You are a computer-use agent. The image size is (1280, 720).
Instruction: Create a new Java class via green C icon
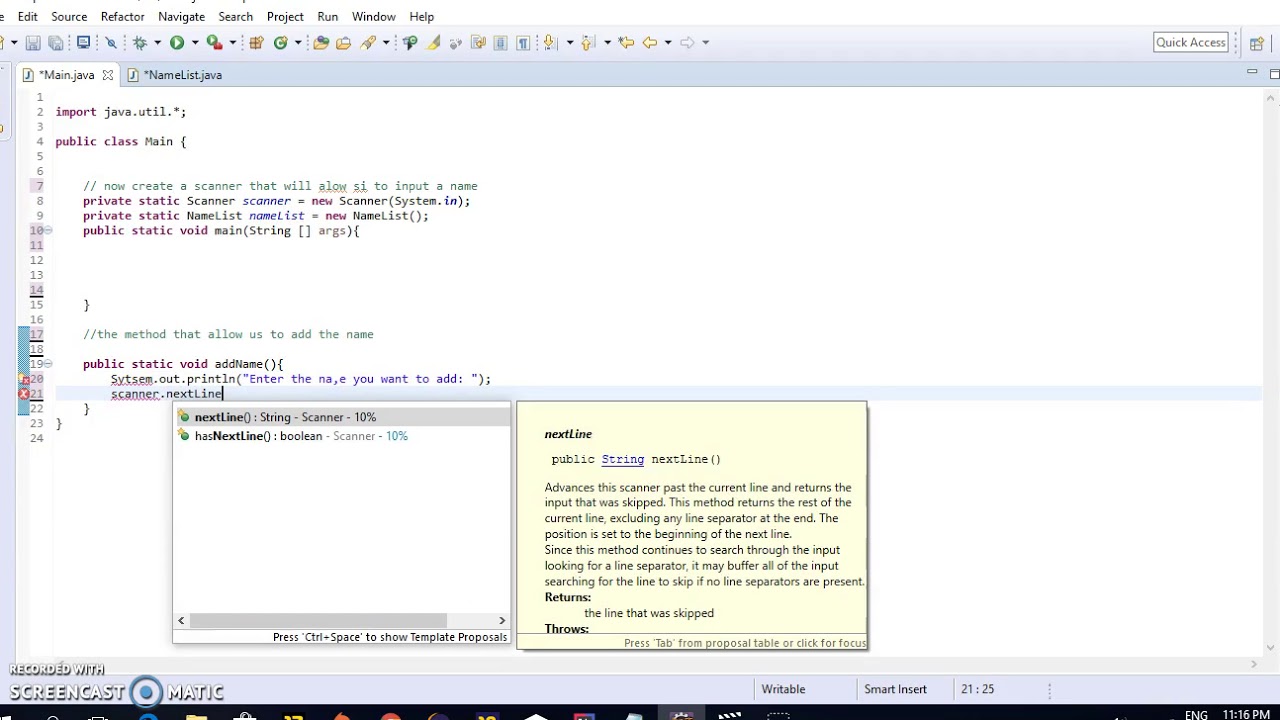tap(280, 42)
